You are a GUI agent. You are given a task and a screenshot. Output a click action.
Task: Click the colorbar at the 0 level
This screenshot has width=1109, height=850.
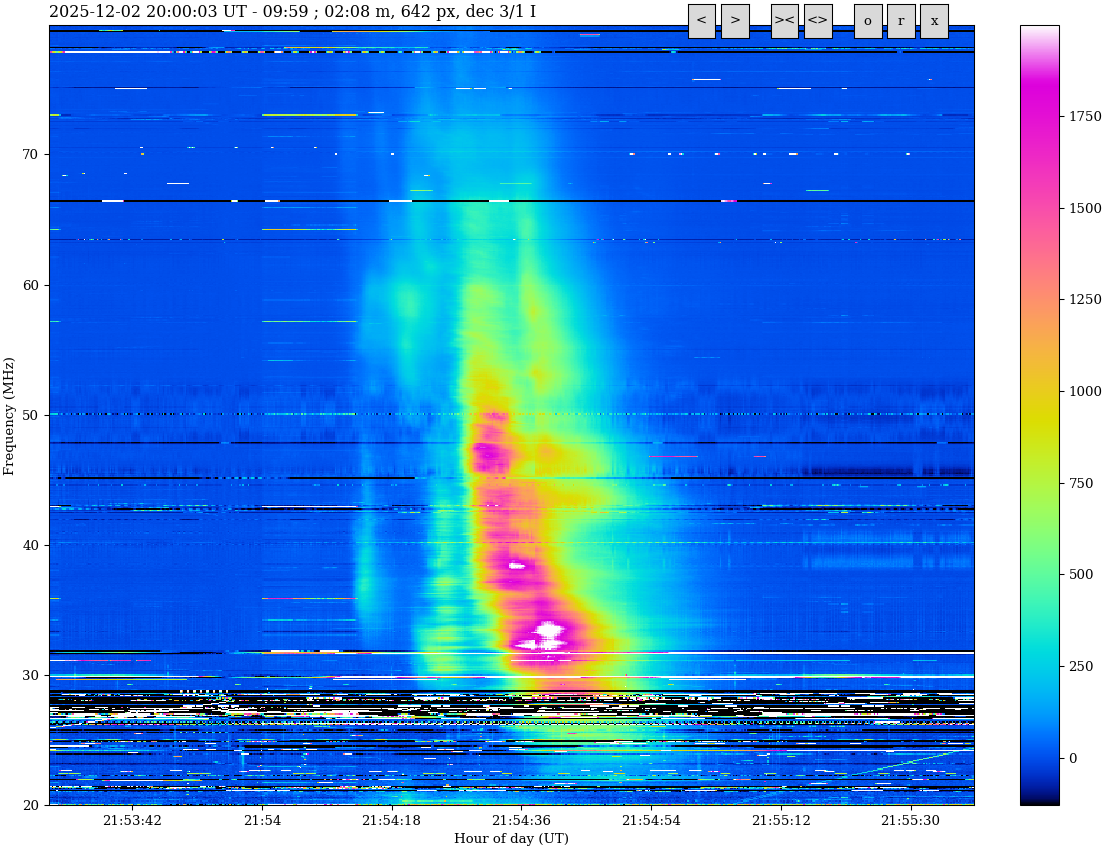[1039, 758]
